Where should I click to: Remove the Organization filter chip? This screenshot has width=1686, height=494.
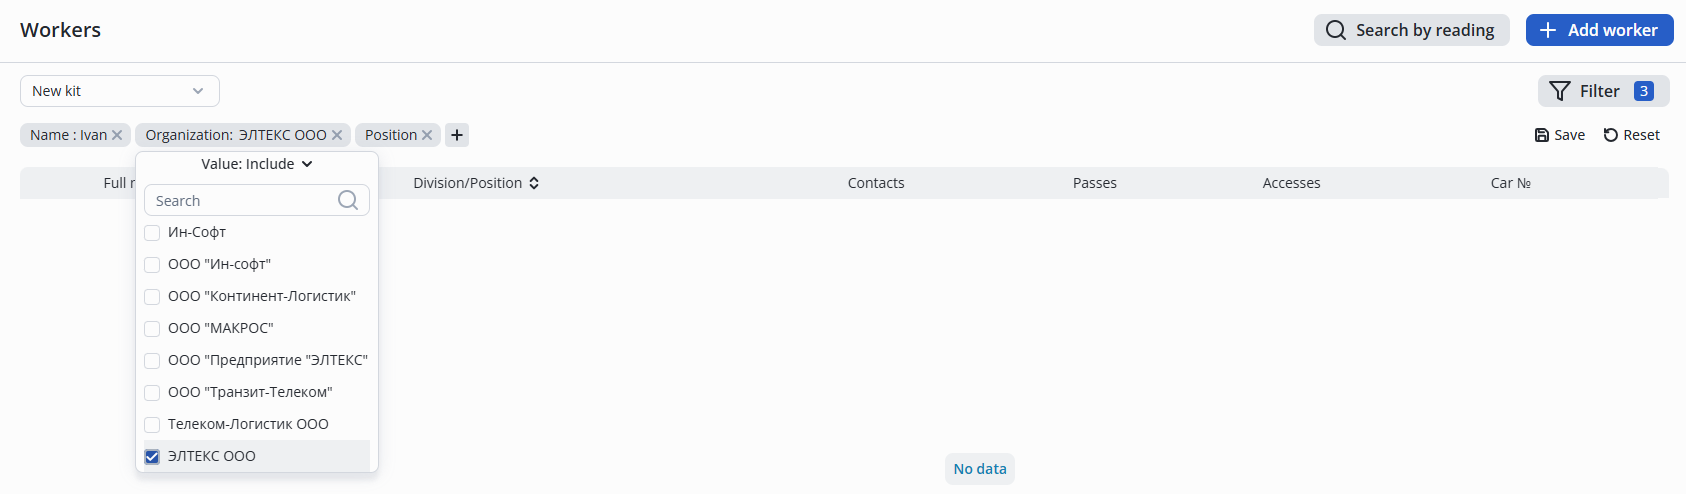tap(337, 135)
